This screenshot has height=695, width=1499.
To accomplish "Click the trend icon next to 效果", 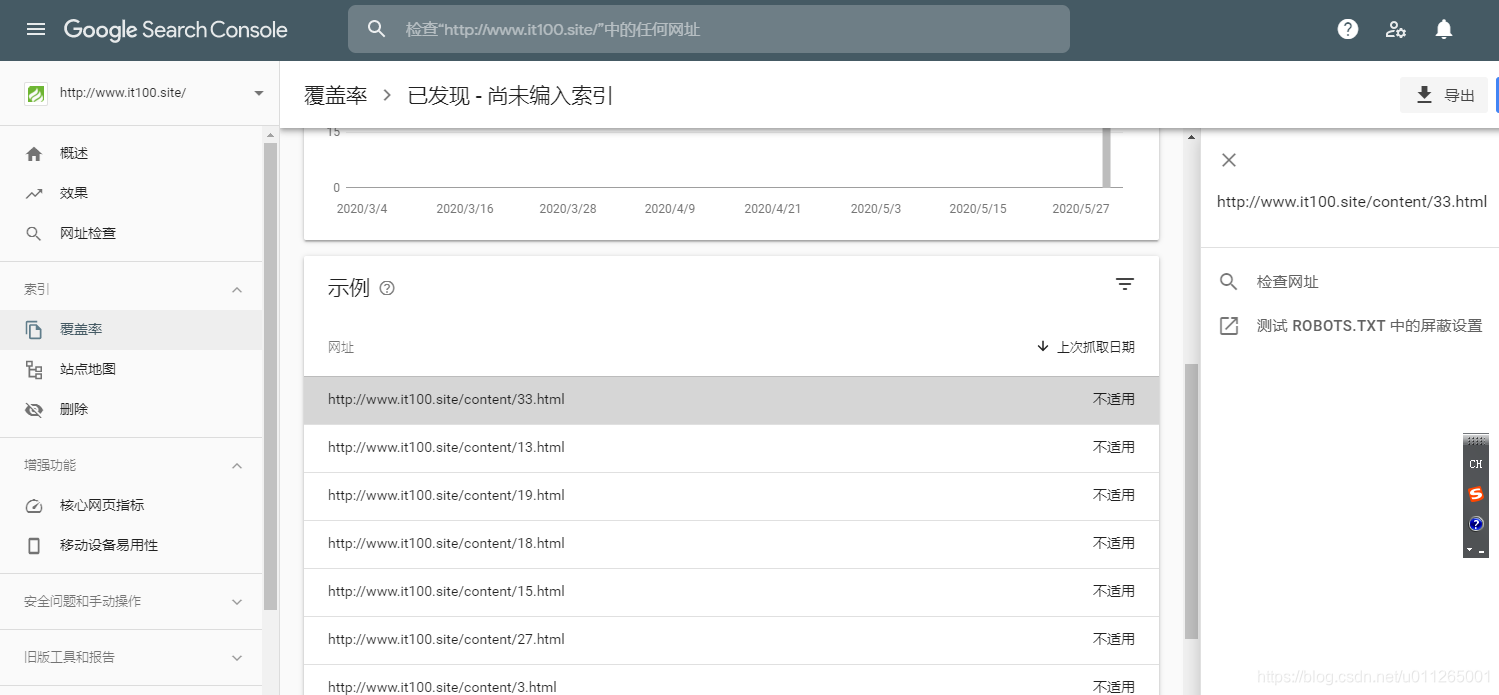I will [x=34, y=193].
